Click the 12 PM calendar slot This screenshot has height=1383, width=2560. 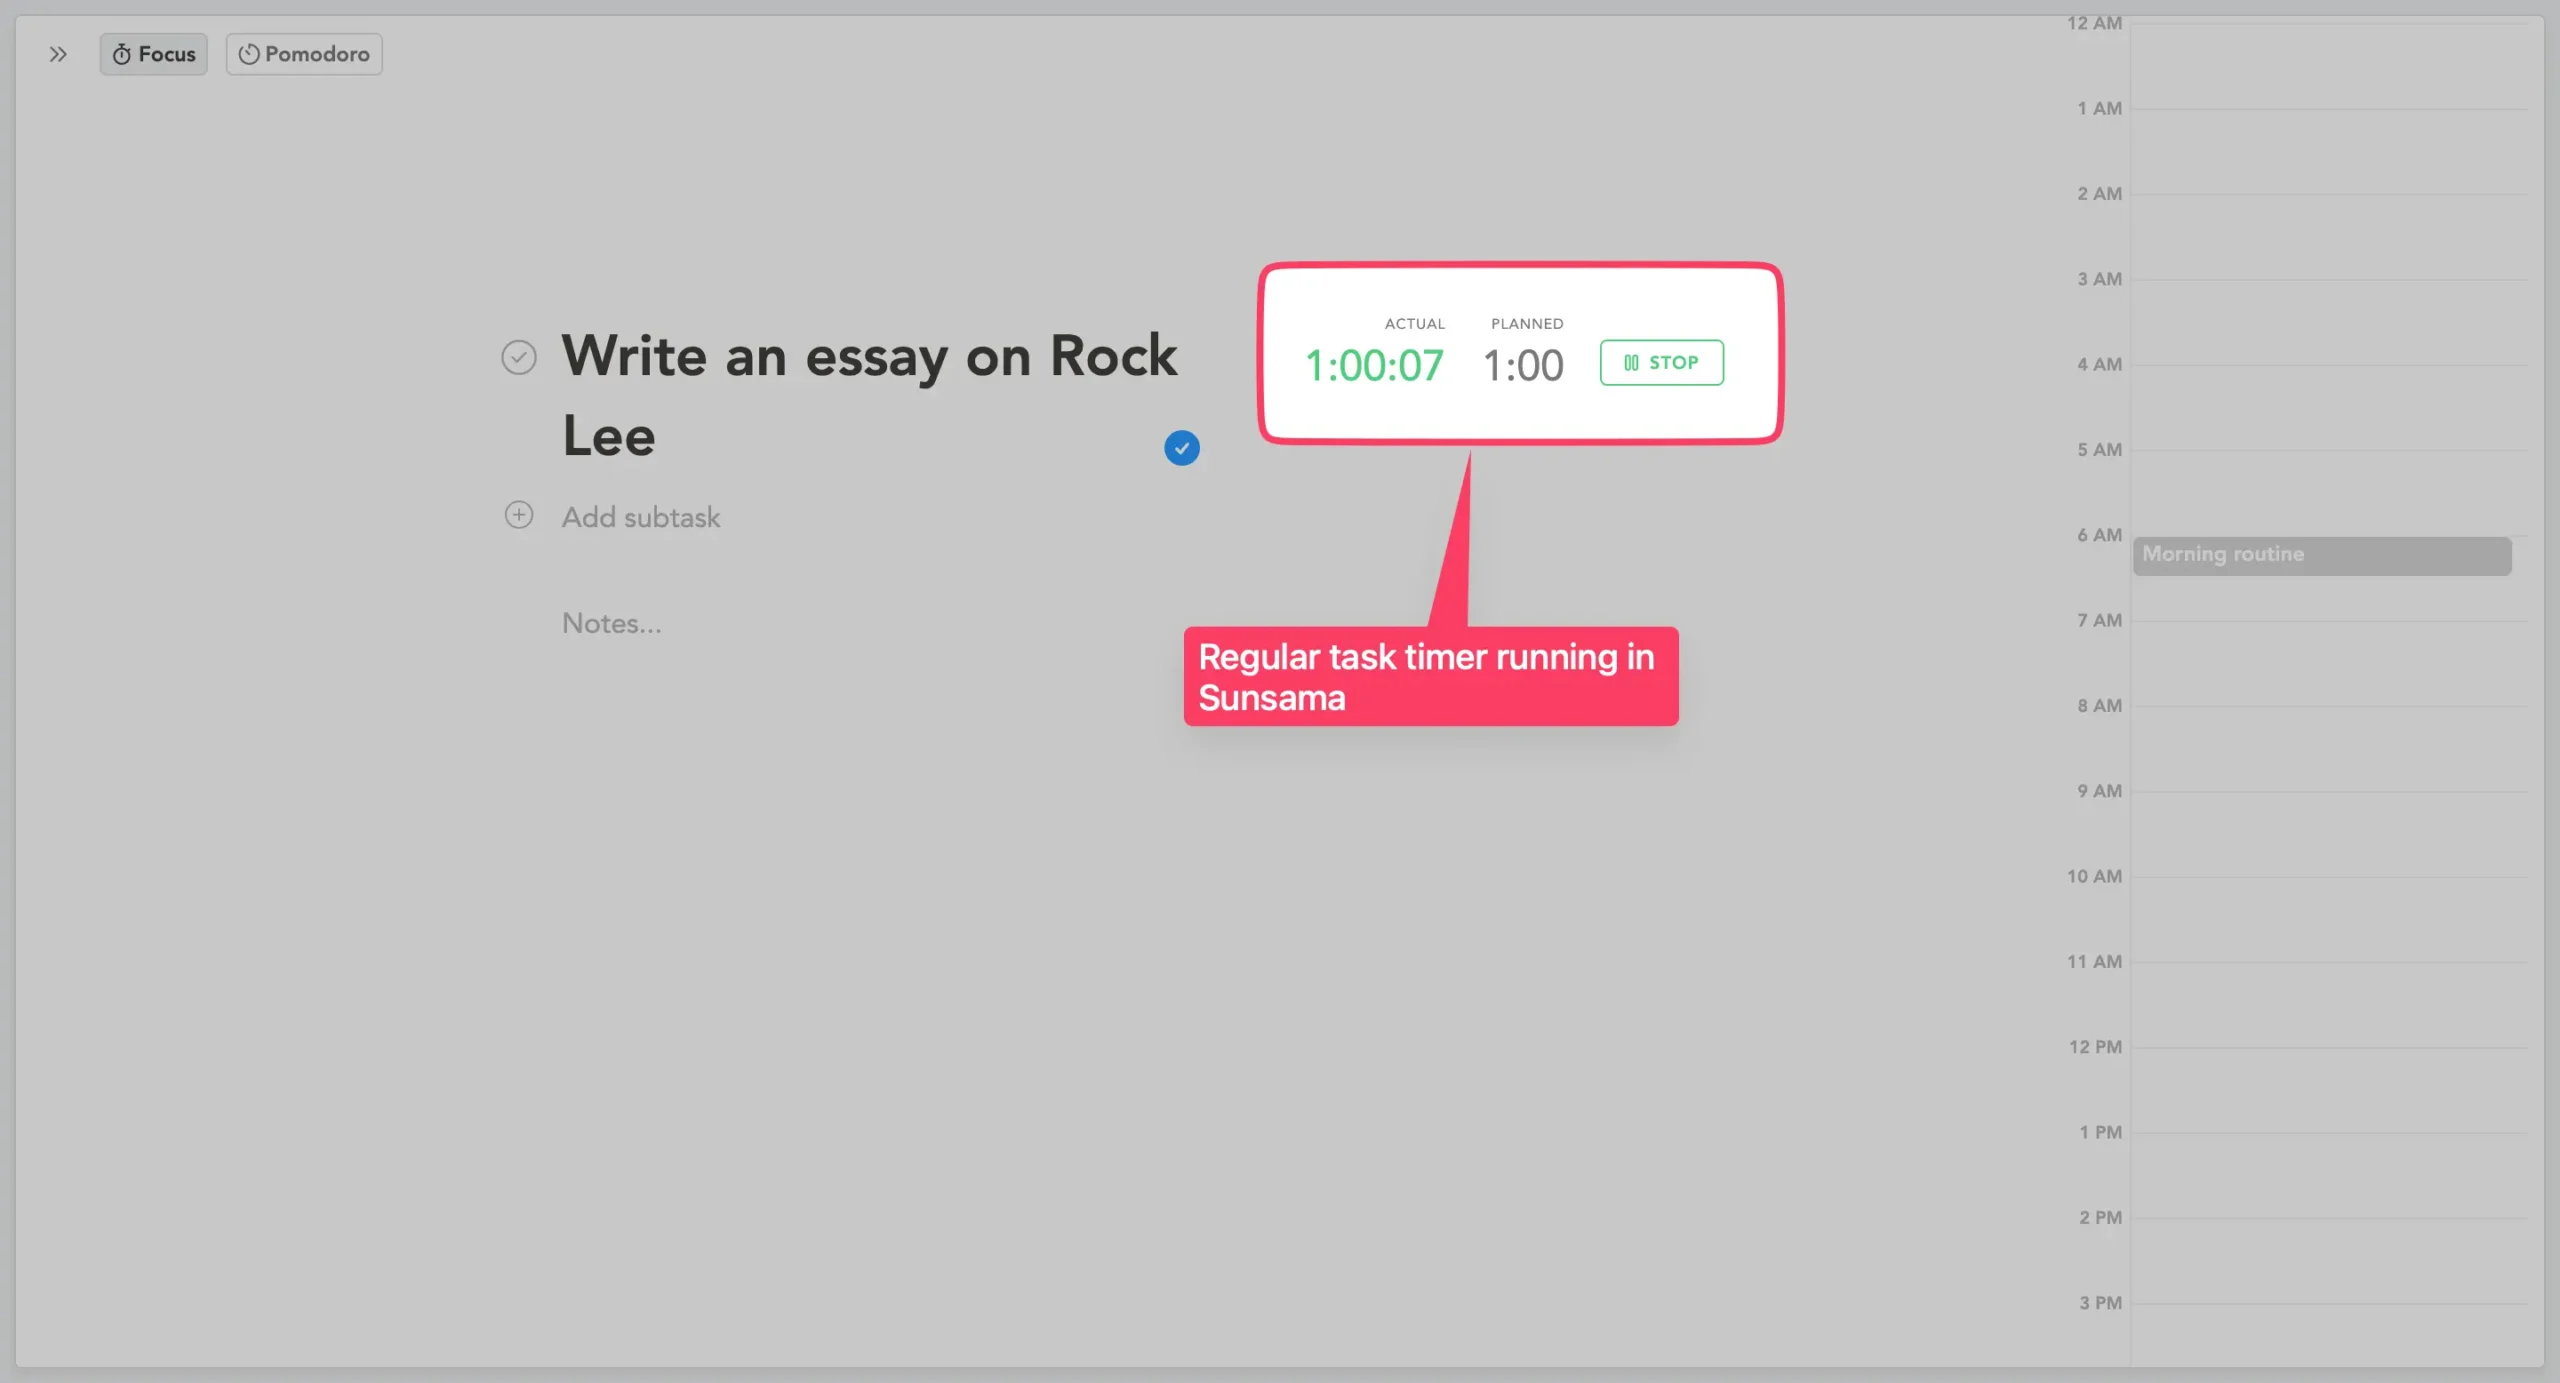pyautogui.click(x=2330, y=1089)
